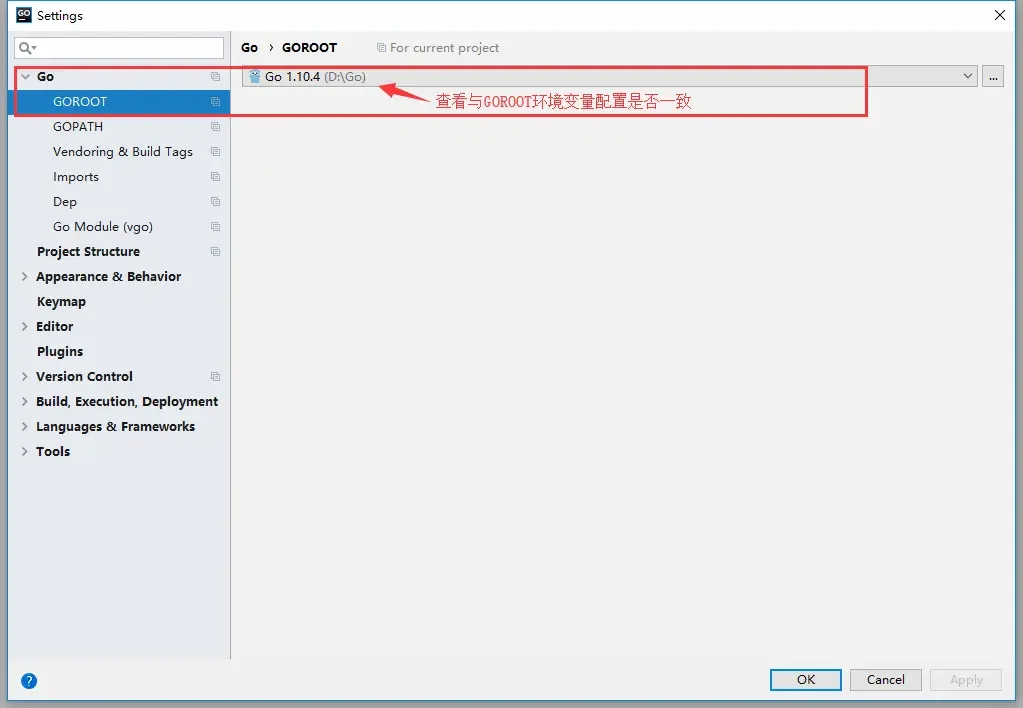This screenshot has width=1023, height=708.
Task: Click the project-level icon beside GOROOT
Action: tap(215, 102)
